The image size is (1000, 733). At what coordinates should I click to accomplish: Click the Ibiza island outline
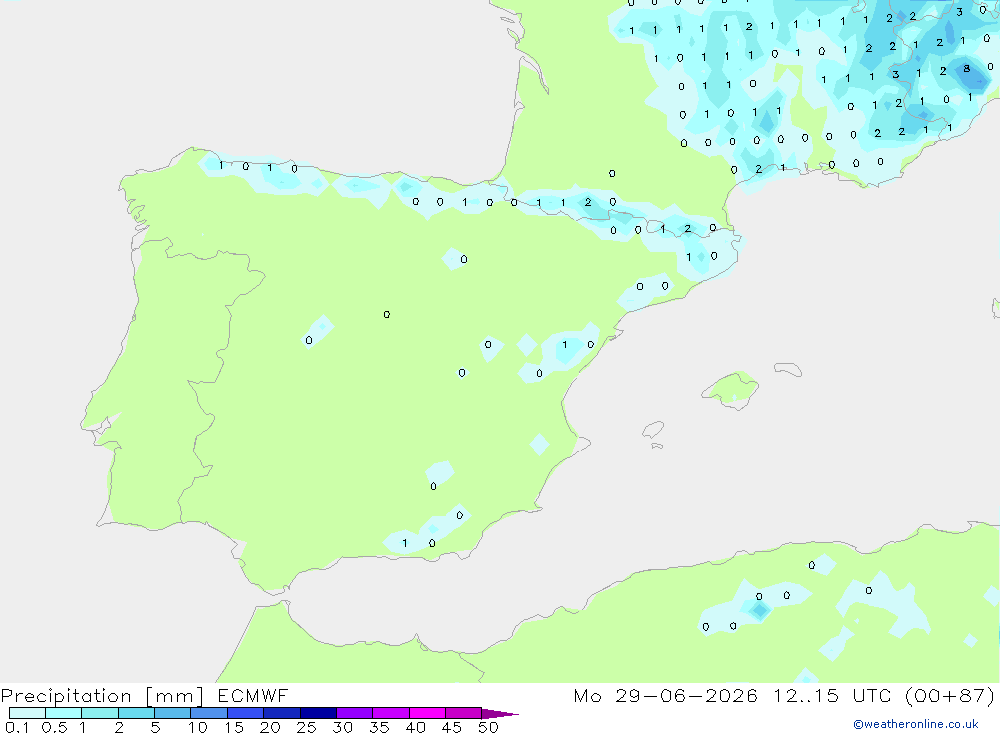(x=653, y=429)
